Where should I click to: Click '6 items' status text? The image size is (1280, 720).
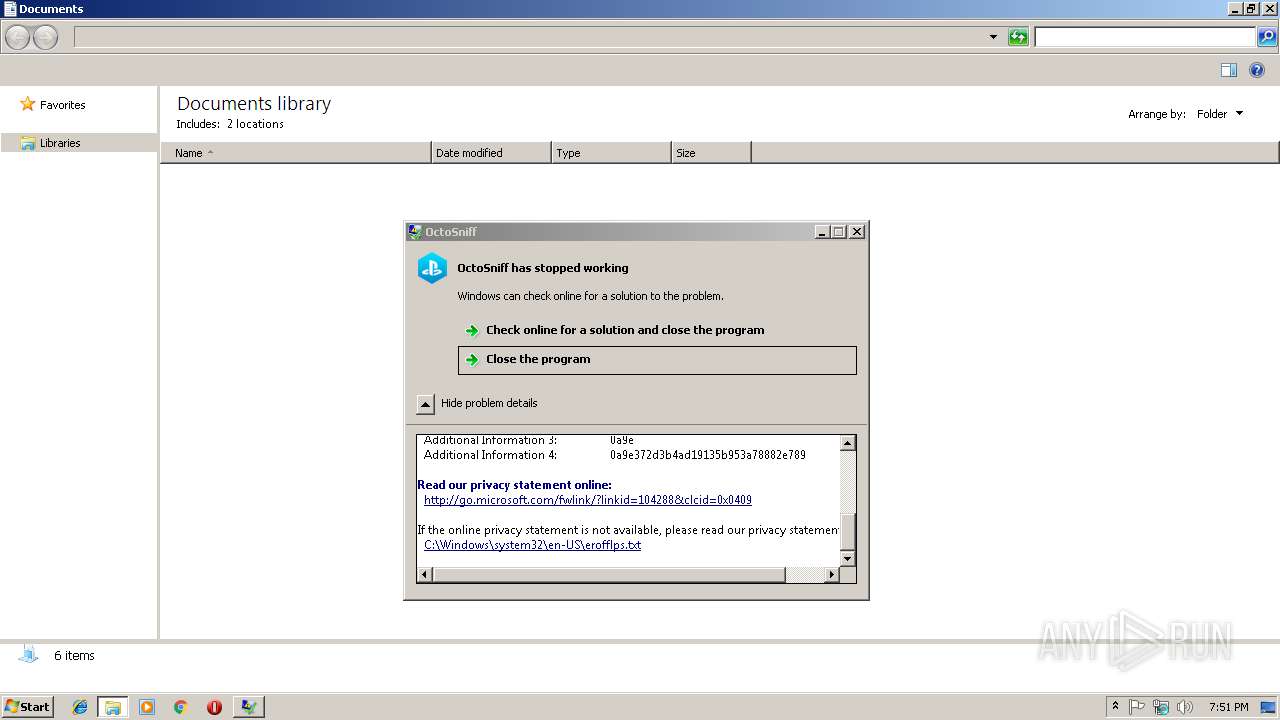coord(74,656)
